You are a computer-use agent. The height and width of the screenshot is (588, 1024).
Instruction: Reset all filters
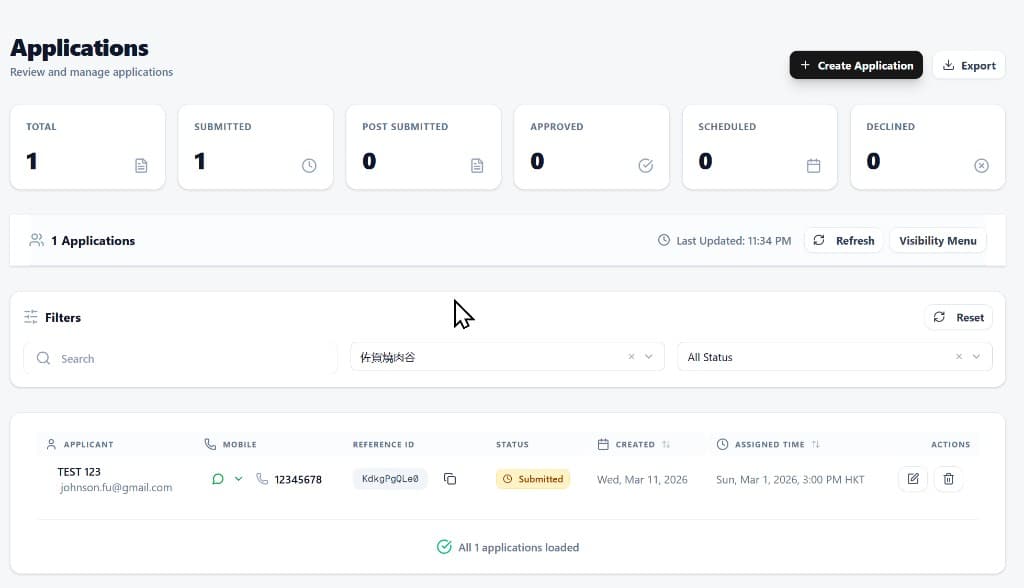click(x=958, y=317)
